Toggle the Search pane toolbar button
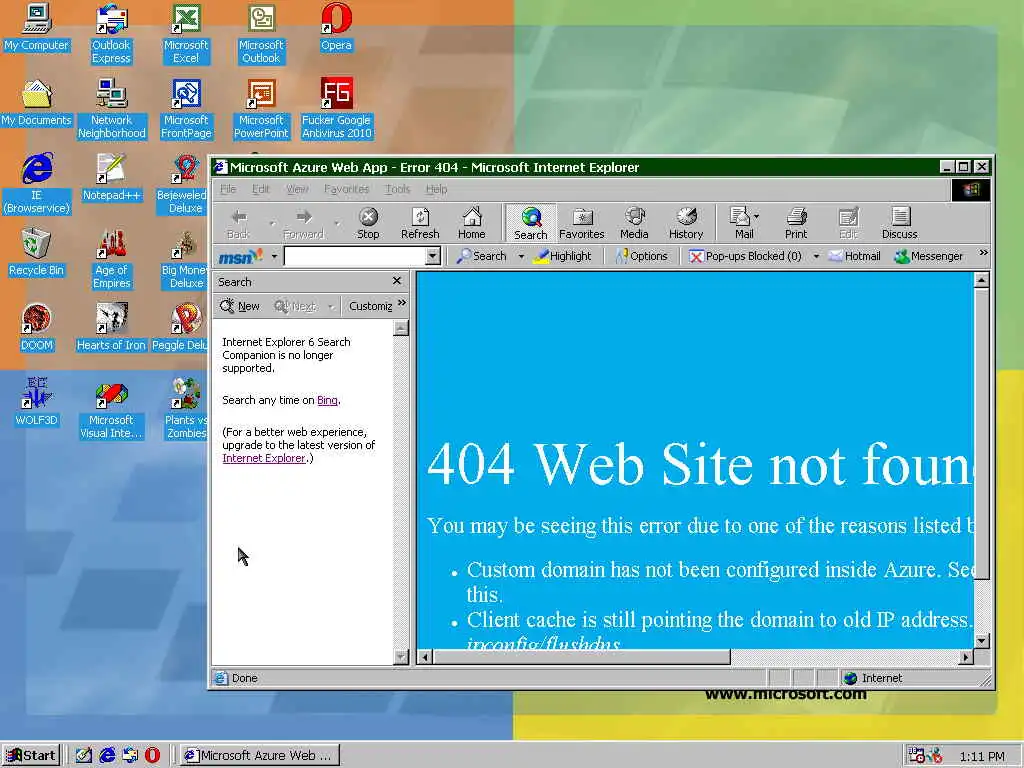Image resolution: width=1024 pixels, height=768 pixels. [x=530, y=223]
